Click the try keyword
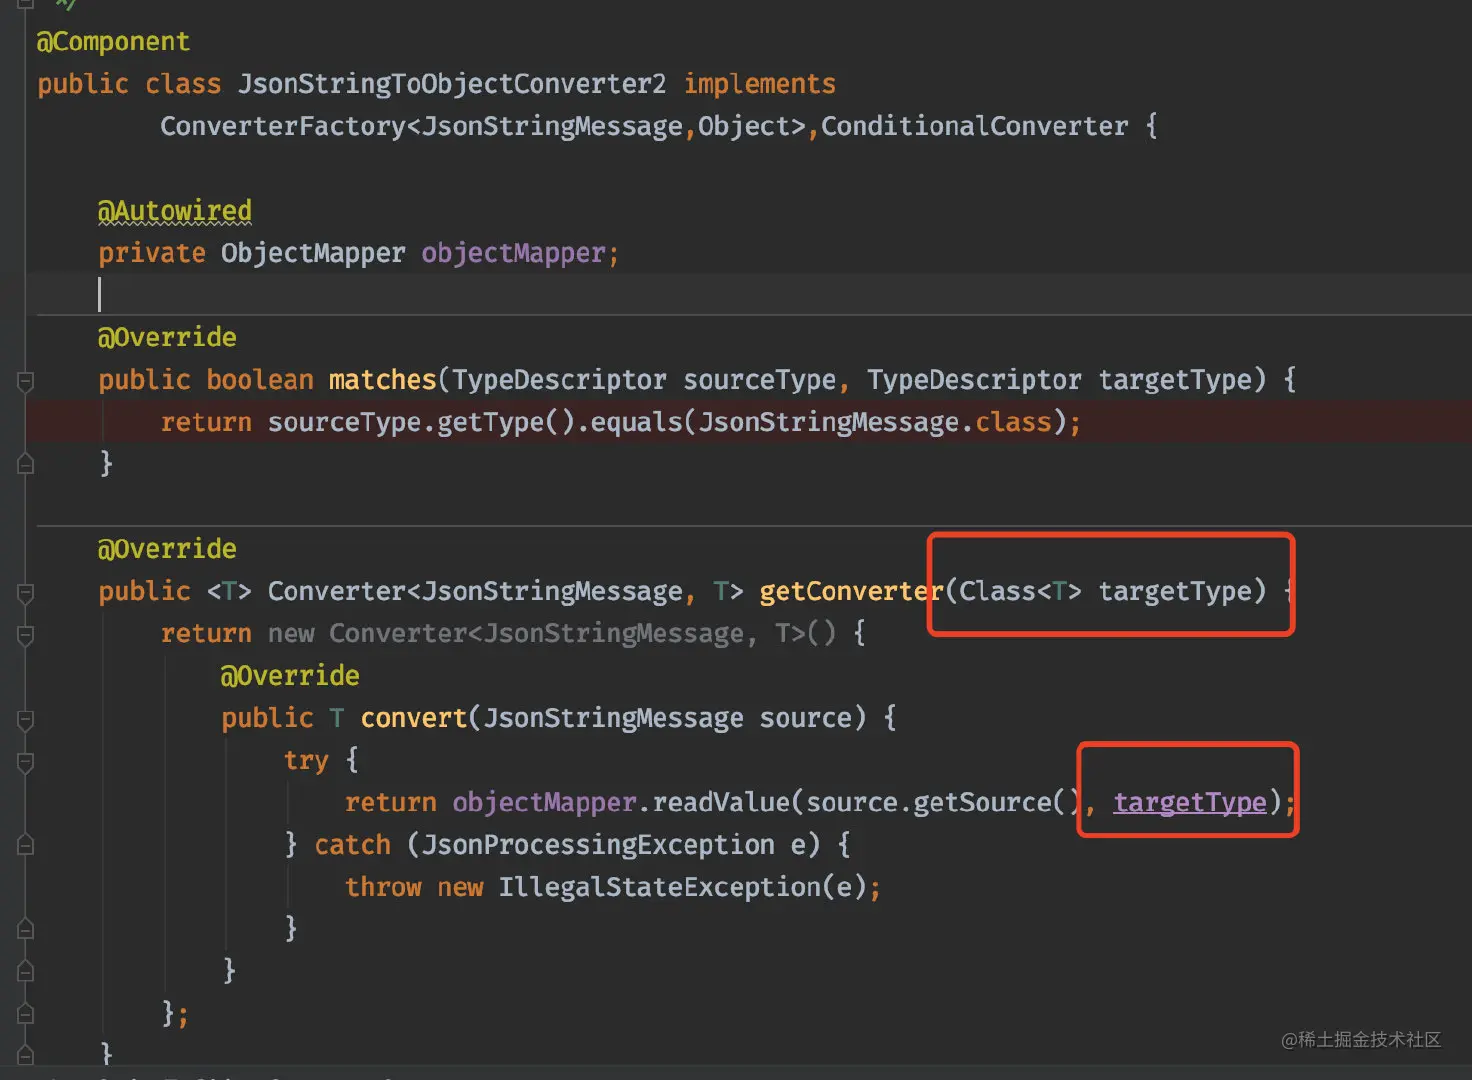This screenshot has height=1080, width=1472. (306, 760)
